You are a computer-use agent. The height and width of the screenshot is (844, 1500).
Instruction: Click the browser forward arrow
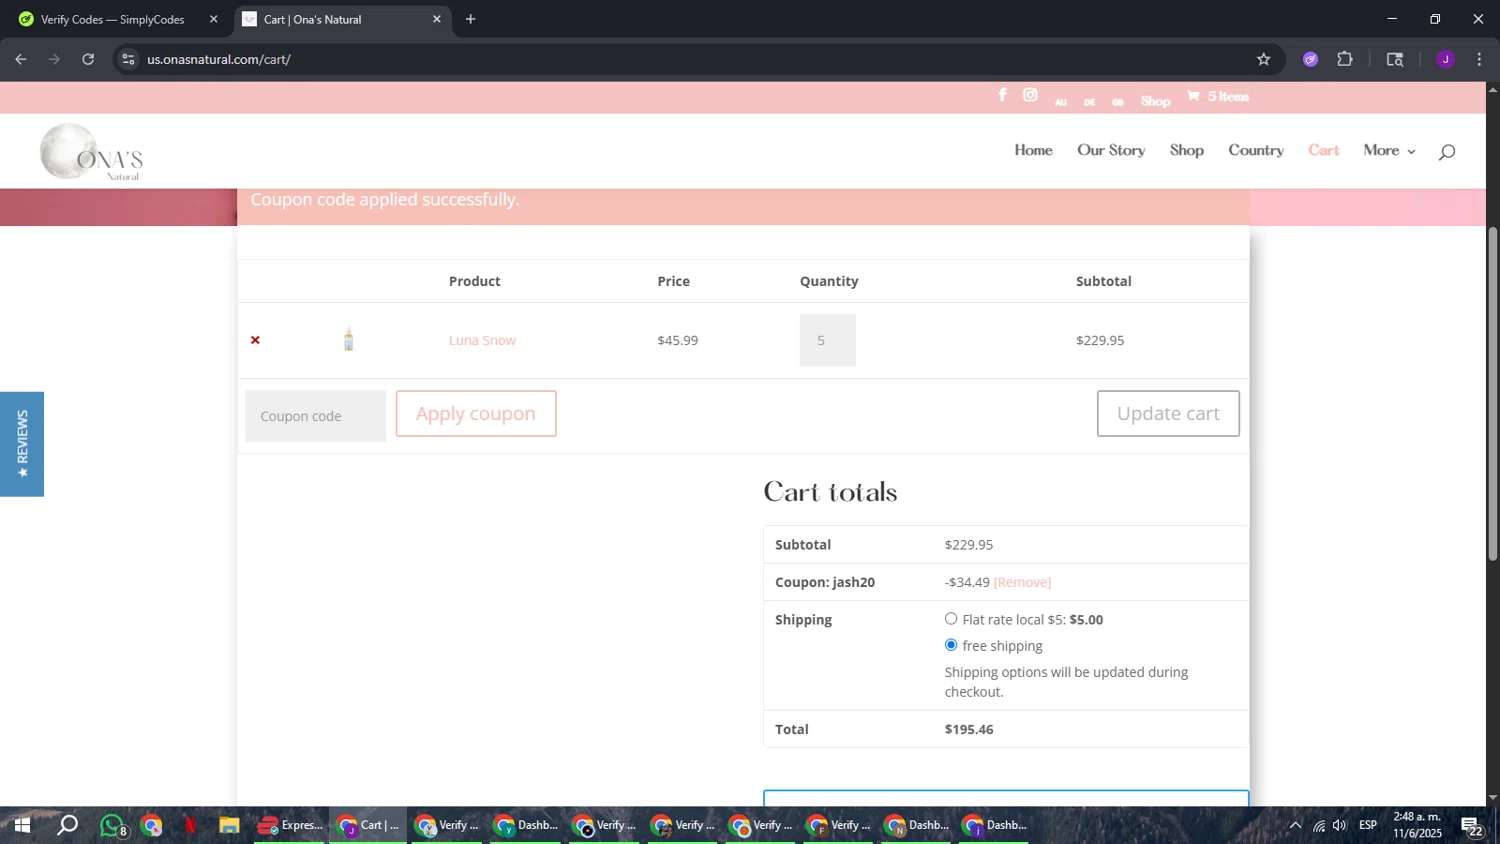pos(54,59)
